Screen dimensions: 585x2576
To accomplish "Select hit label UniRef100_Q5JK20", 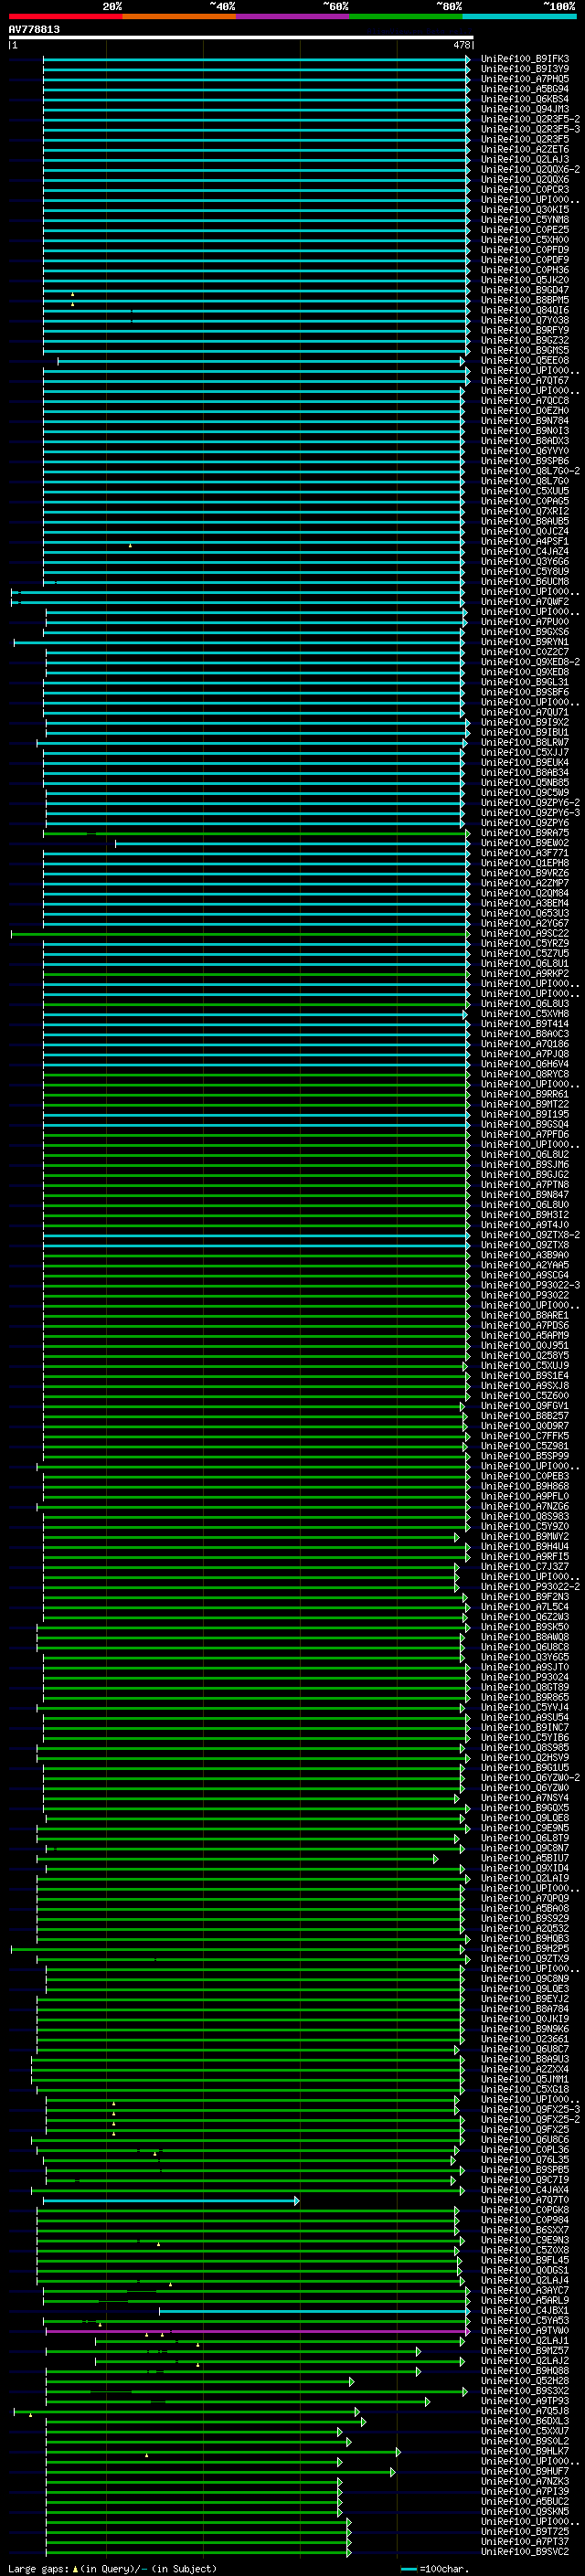I will (x=524, y=280).
